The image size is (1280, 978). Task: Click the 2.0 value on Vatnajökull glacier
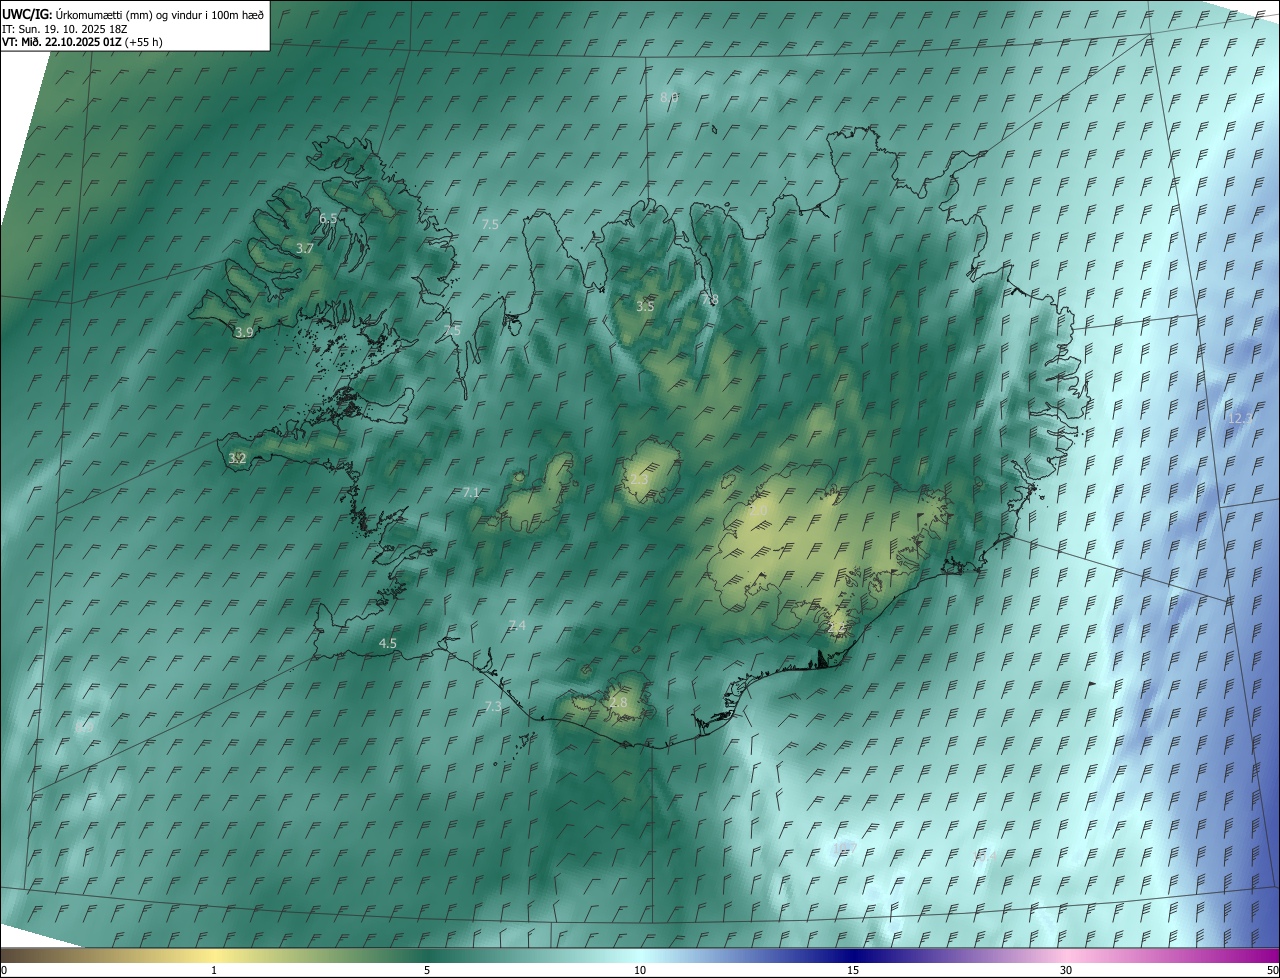click(759, 511)
